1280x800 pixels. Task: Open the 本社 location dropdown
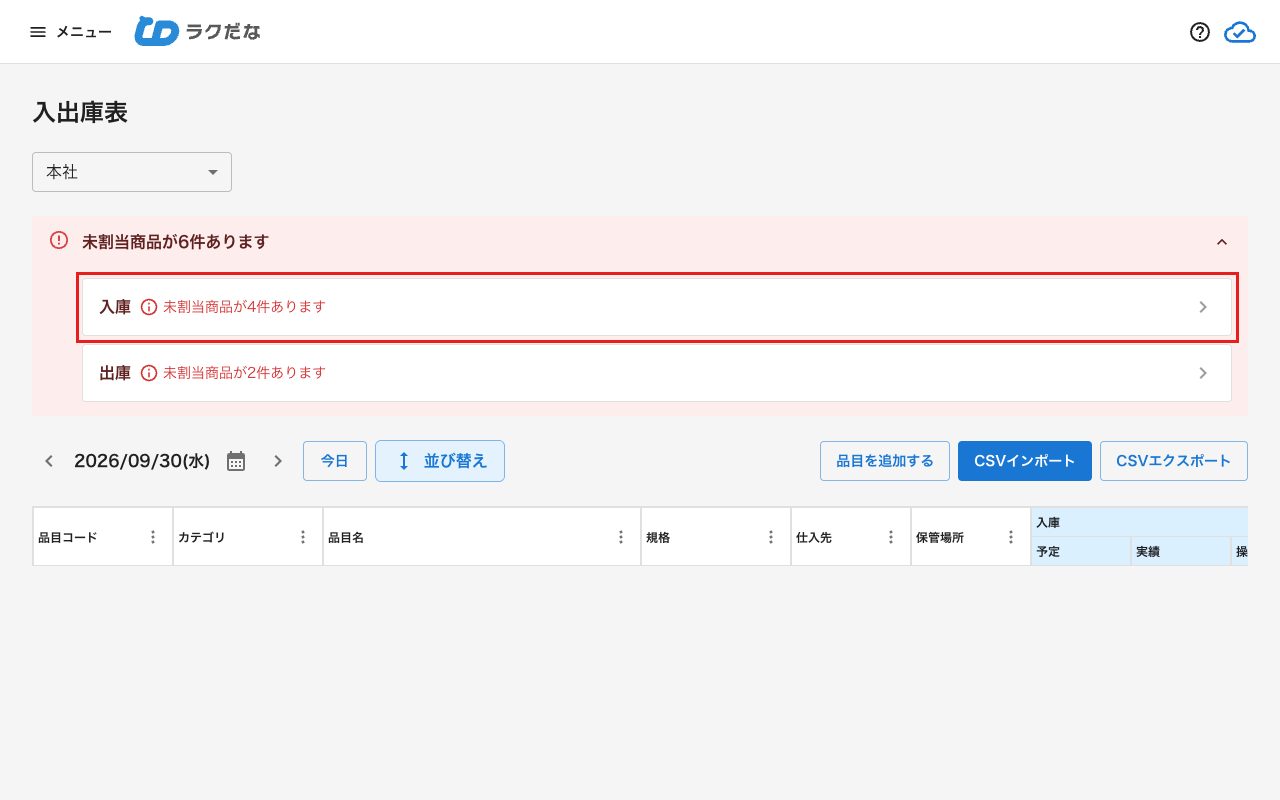click(x=132, y=172)
